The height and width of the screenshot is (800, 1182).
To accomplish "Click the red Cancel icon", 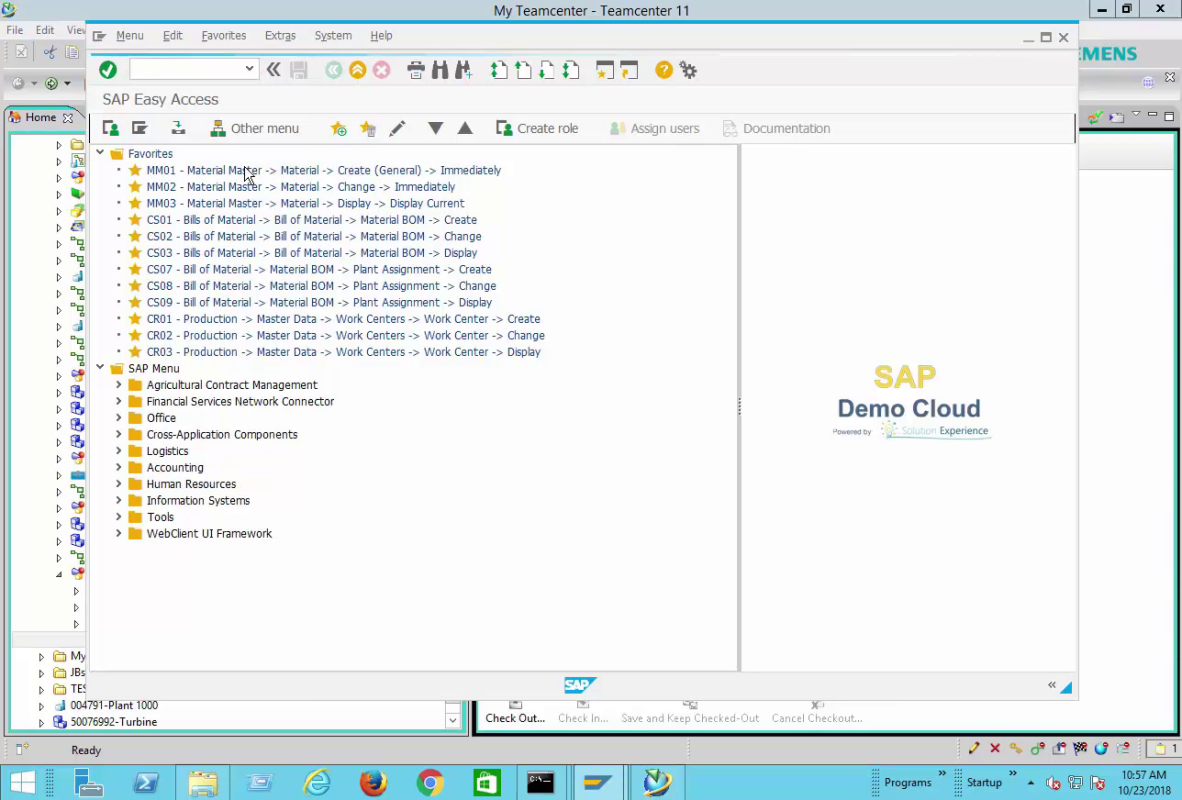I will click(x=381, y=70).
